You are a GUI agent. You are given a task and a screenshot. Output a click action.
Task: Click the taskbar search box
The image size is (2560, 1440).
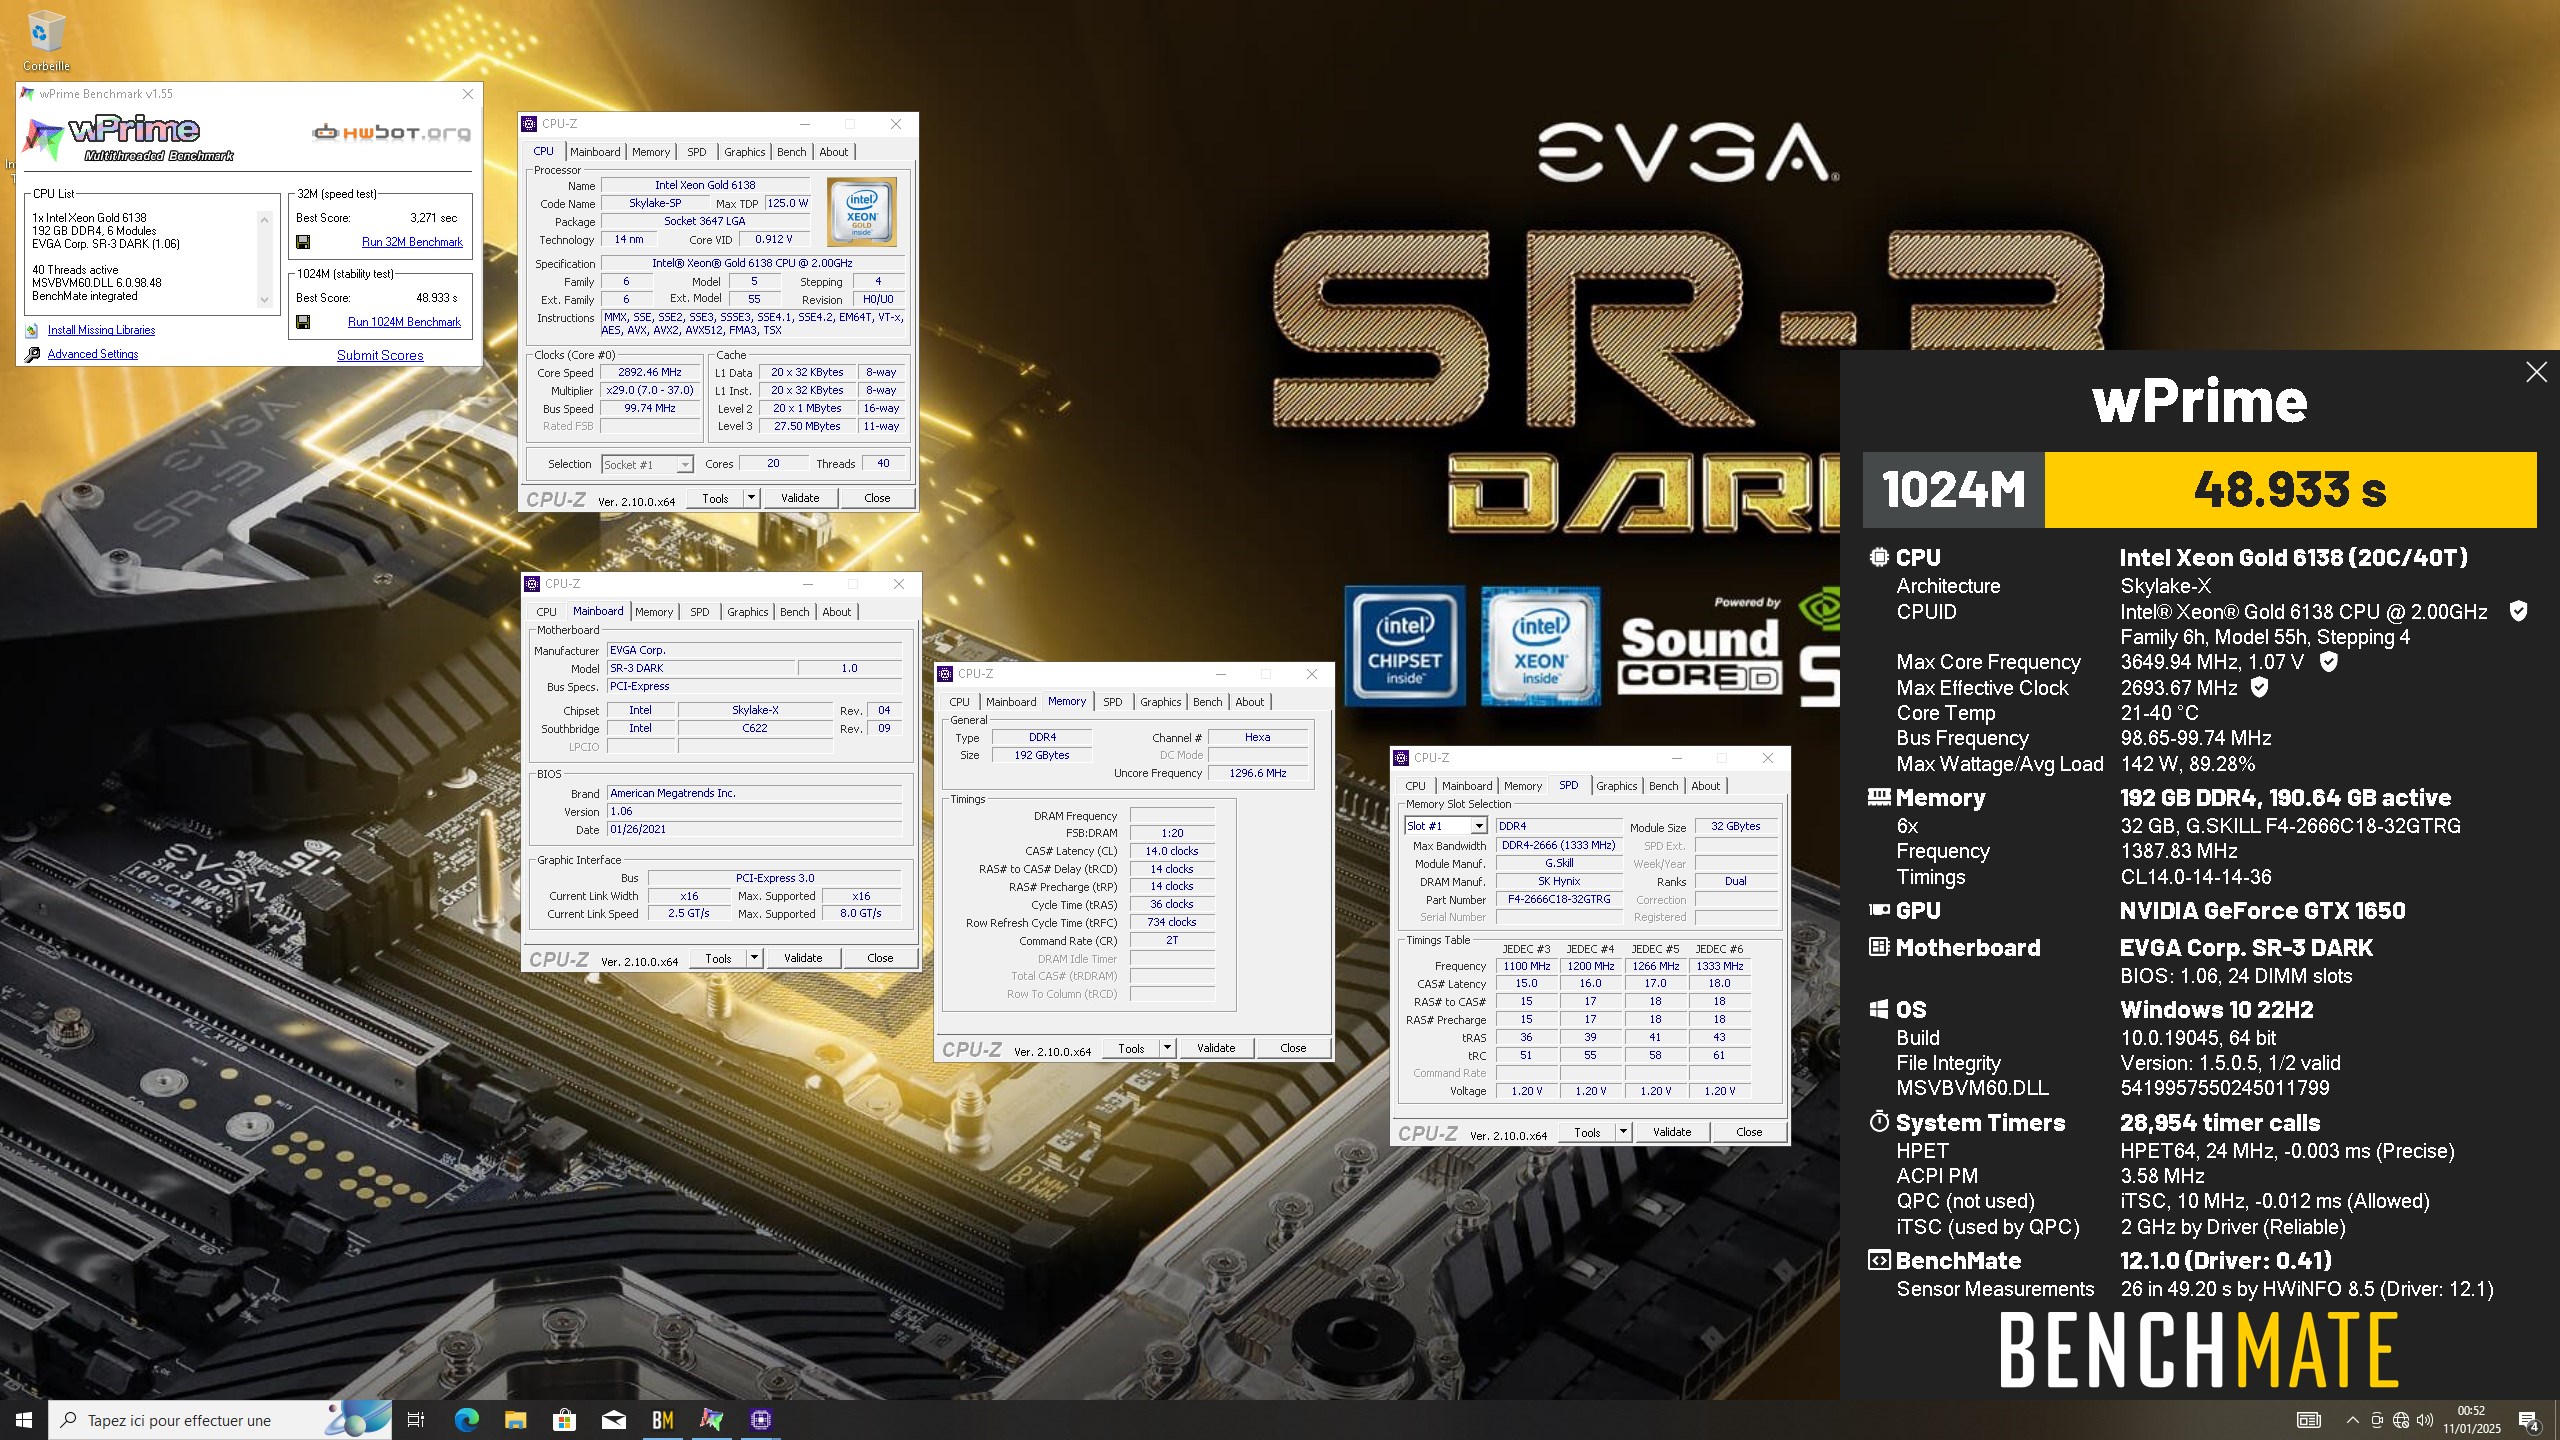[x=220, y=1420]
